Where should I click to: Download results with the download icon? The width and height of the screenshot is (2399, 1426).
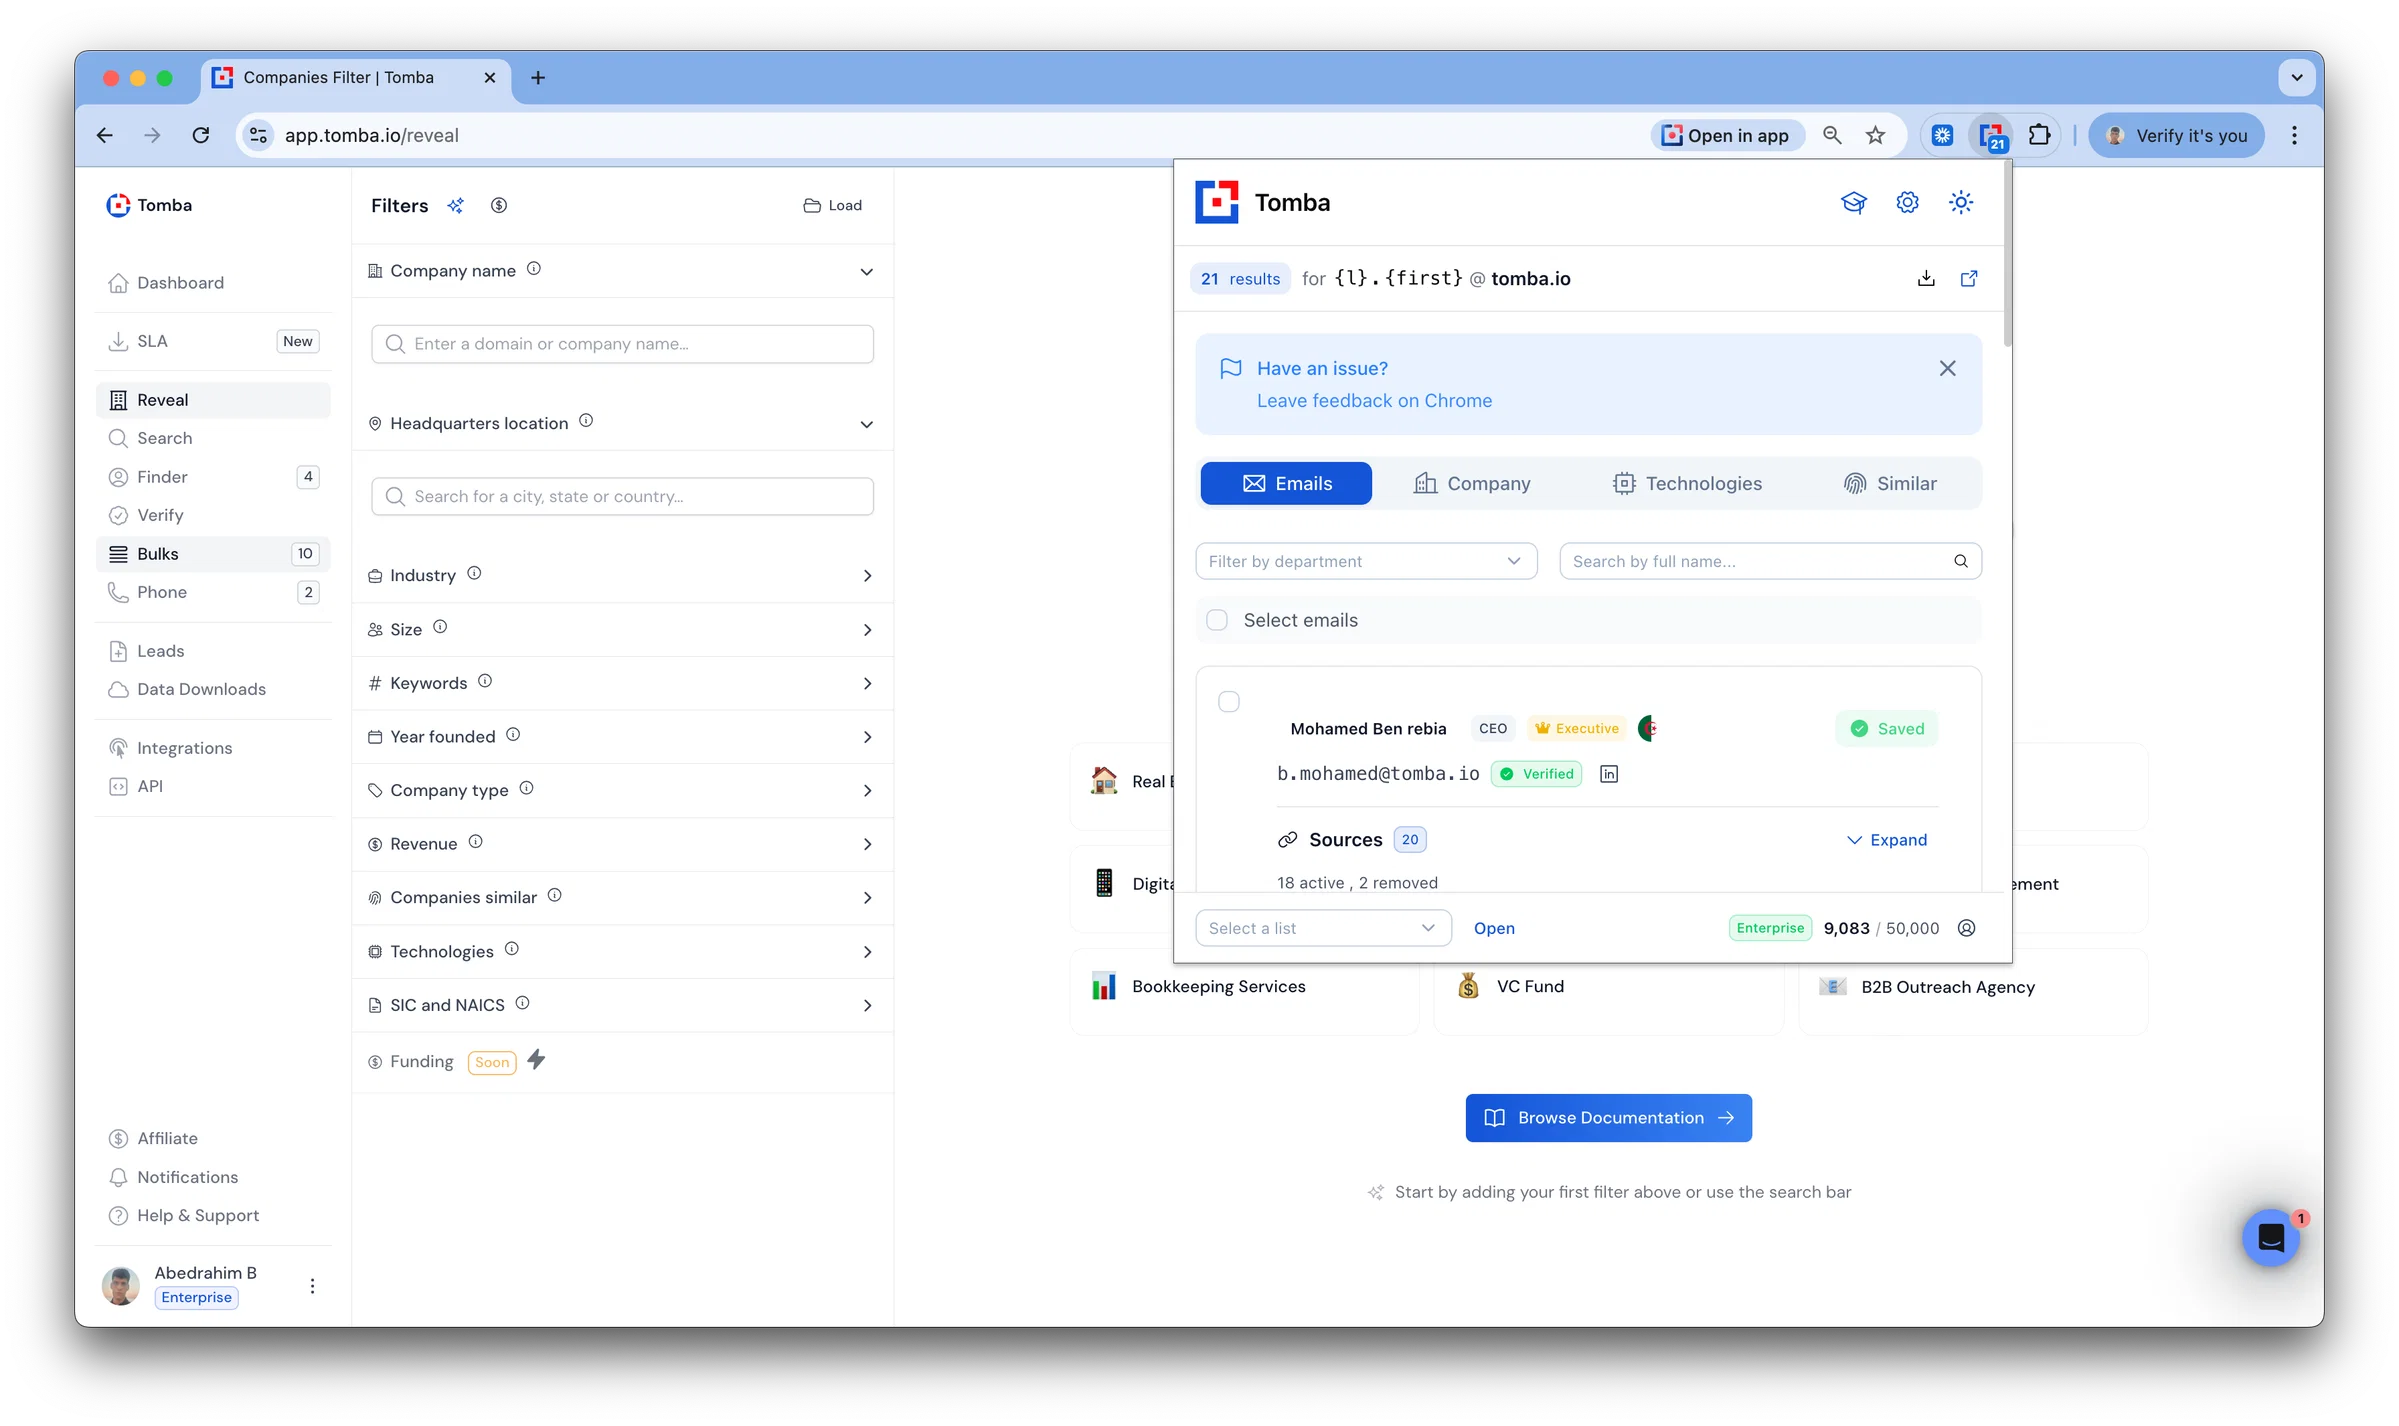[1926, 279]
